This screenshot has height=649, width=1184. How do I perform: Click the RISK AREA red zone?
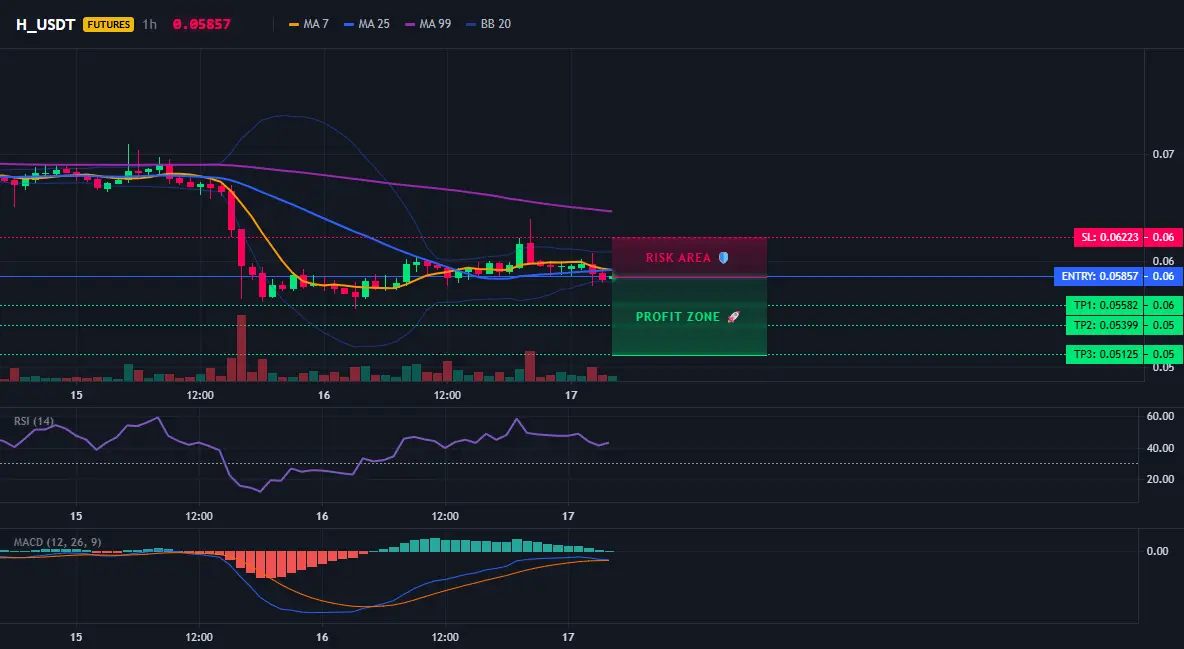click(x=689, y=257)
